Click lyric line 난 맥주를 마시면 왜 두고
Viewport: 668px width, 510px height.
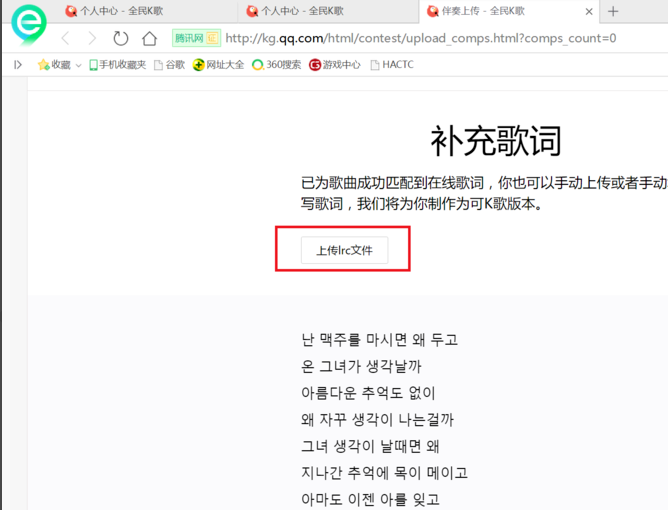point(380,340)
